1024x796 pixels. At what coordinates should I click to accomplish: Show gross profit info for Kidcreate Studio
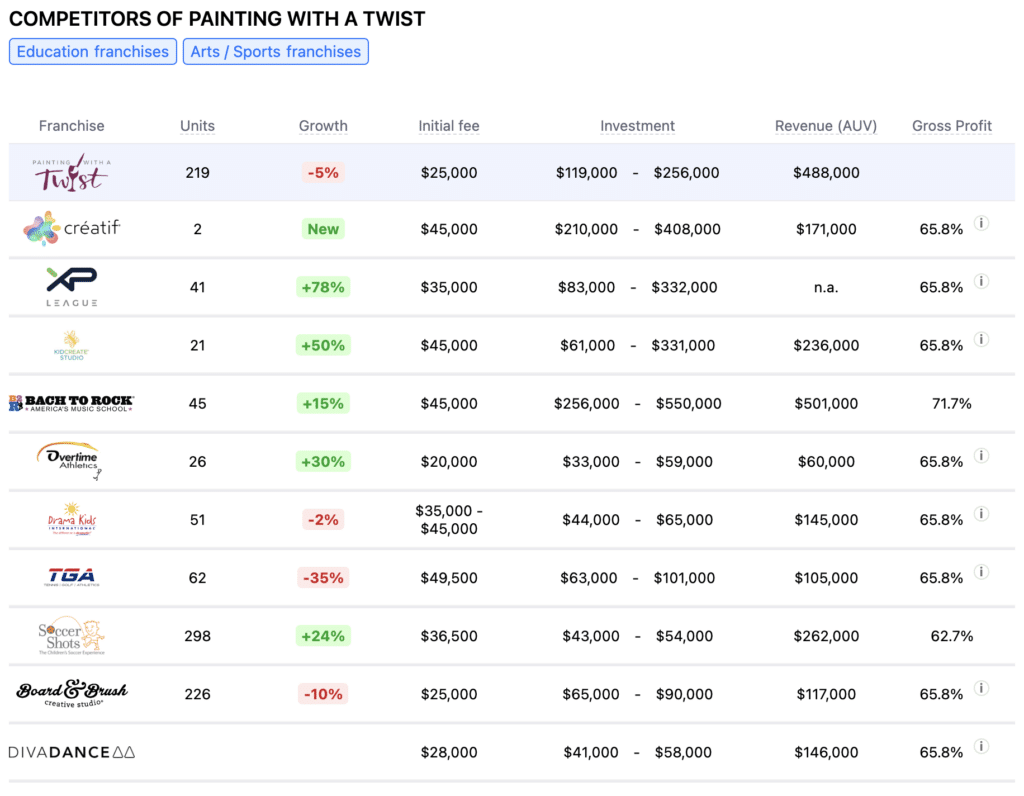[981, 340]
